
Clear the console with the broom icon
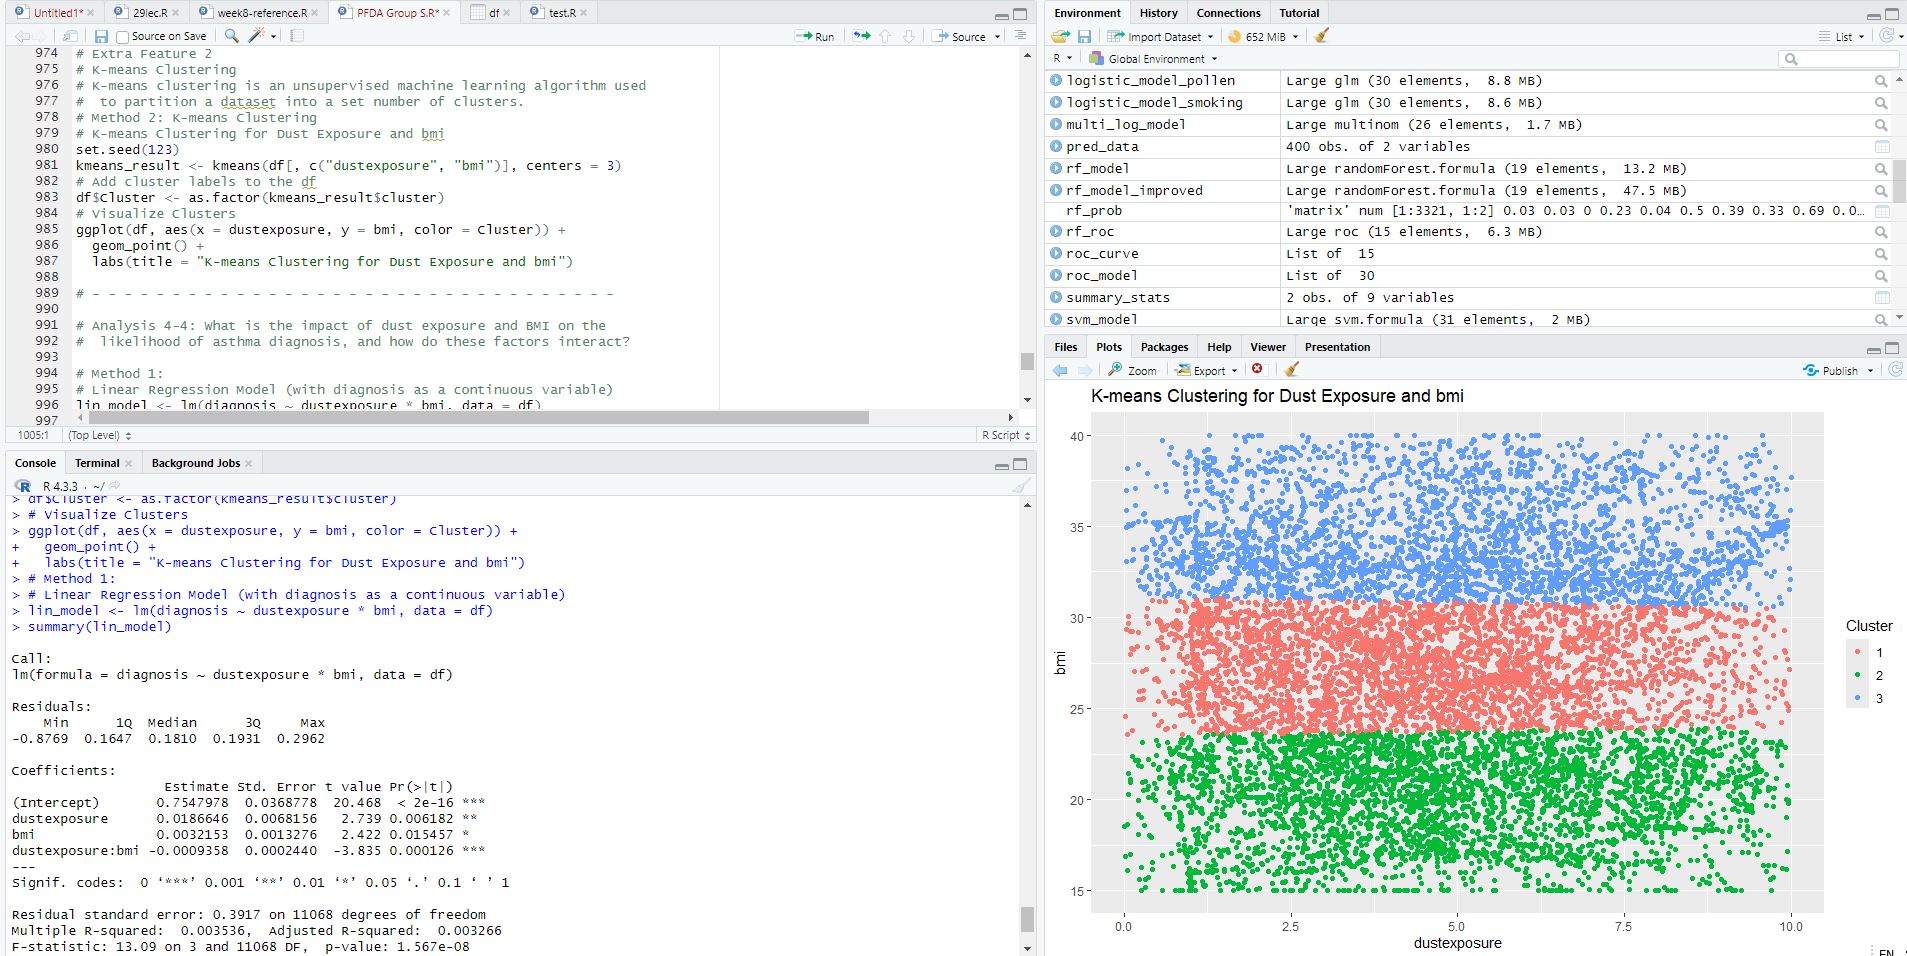1020,486
